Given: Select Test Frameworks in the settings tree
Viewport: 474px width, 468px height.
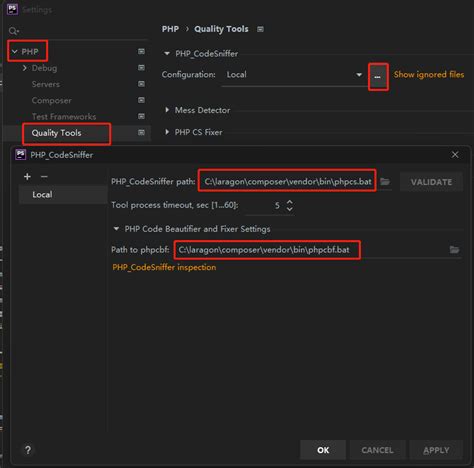Looking at the screenshot, I should [64, 116].
